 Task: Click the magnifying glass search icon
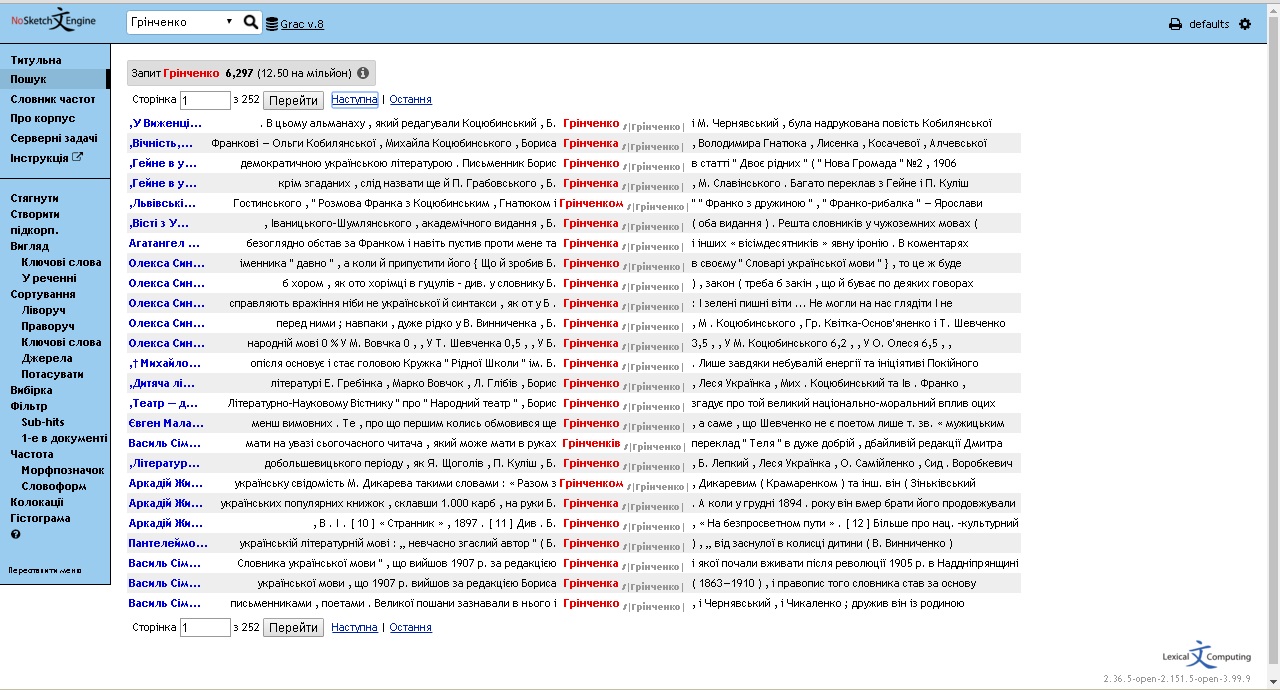point(250,22)
